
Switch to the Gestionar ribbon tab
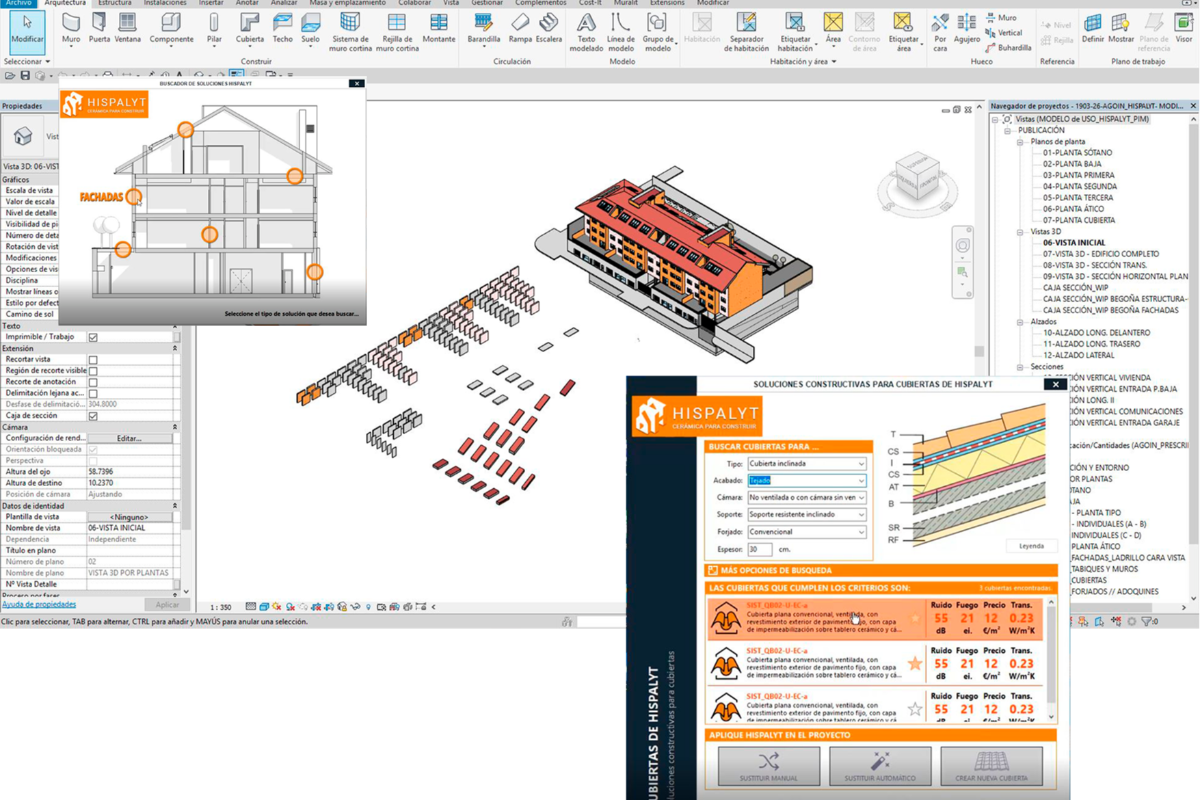pyautogui.click(x=487, y=3)
